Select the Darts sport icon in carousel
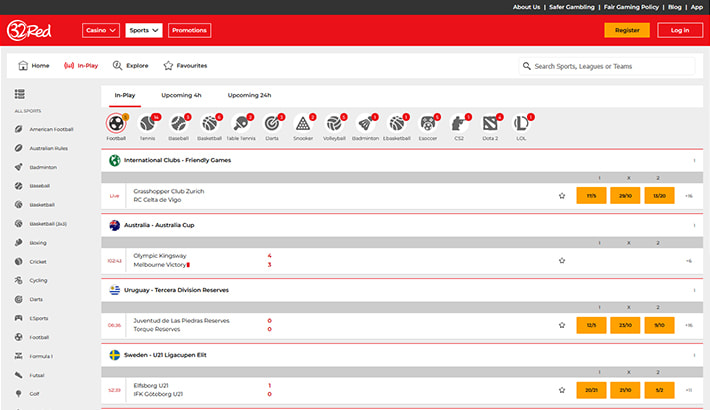Image resolution: width=710 pixels, height=410 pixels. coord(272,123)
